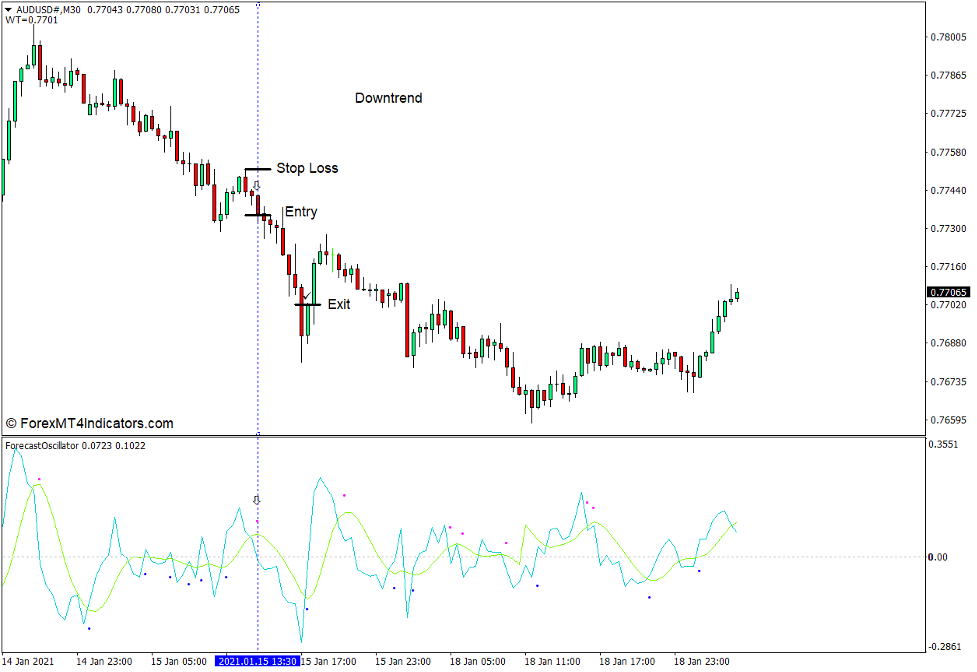977x672 pixels.
Task: Click the 18 Jan 11:00 timeline label
Action: pos(552,660)
